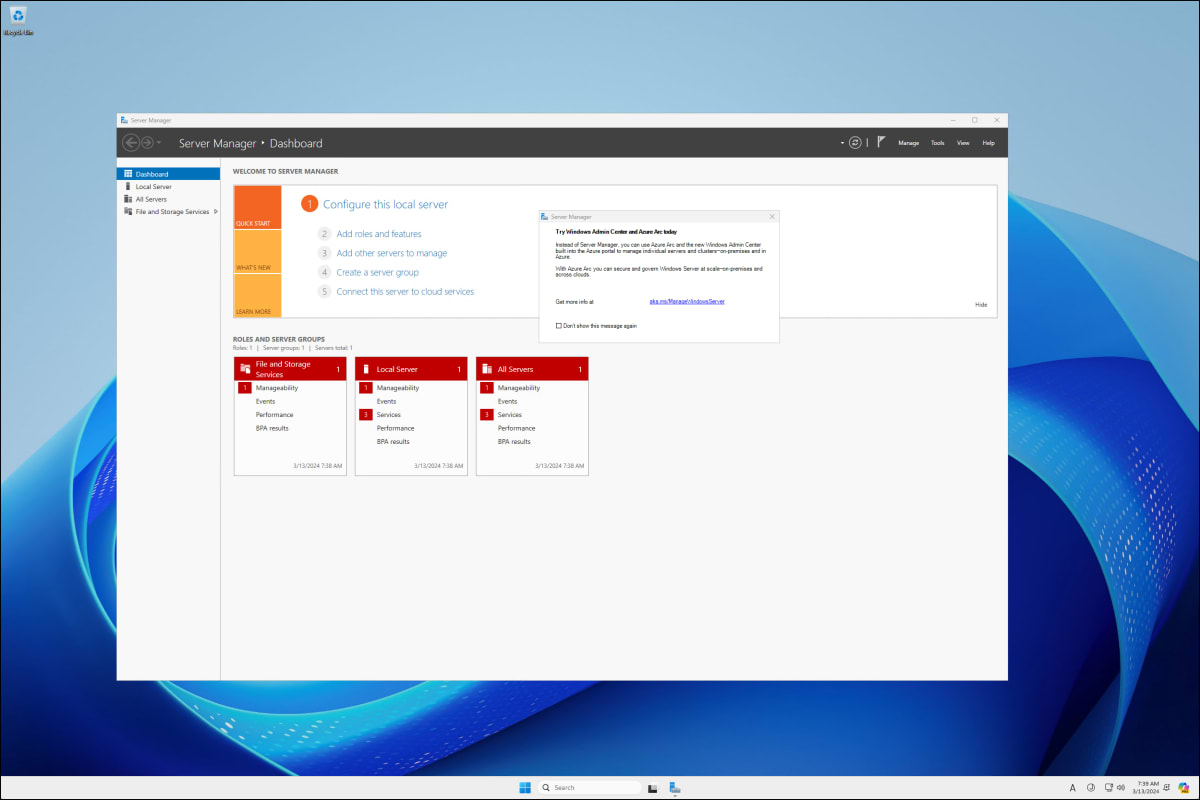
Task: Open the All Servers tile header
Action: tap(532, 369)
